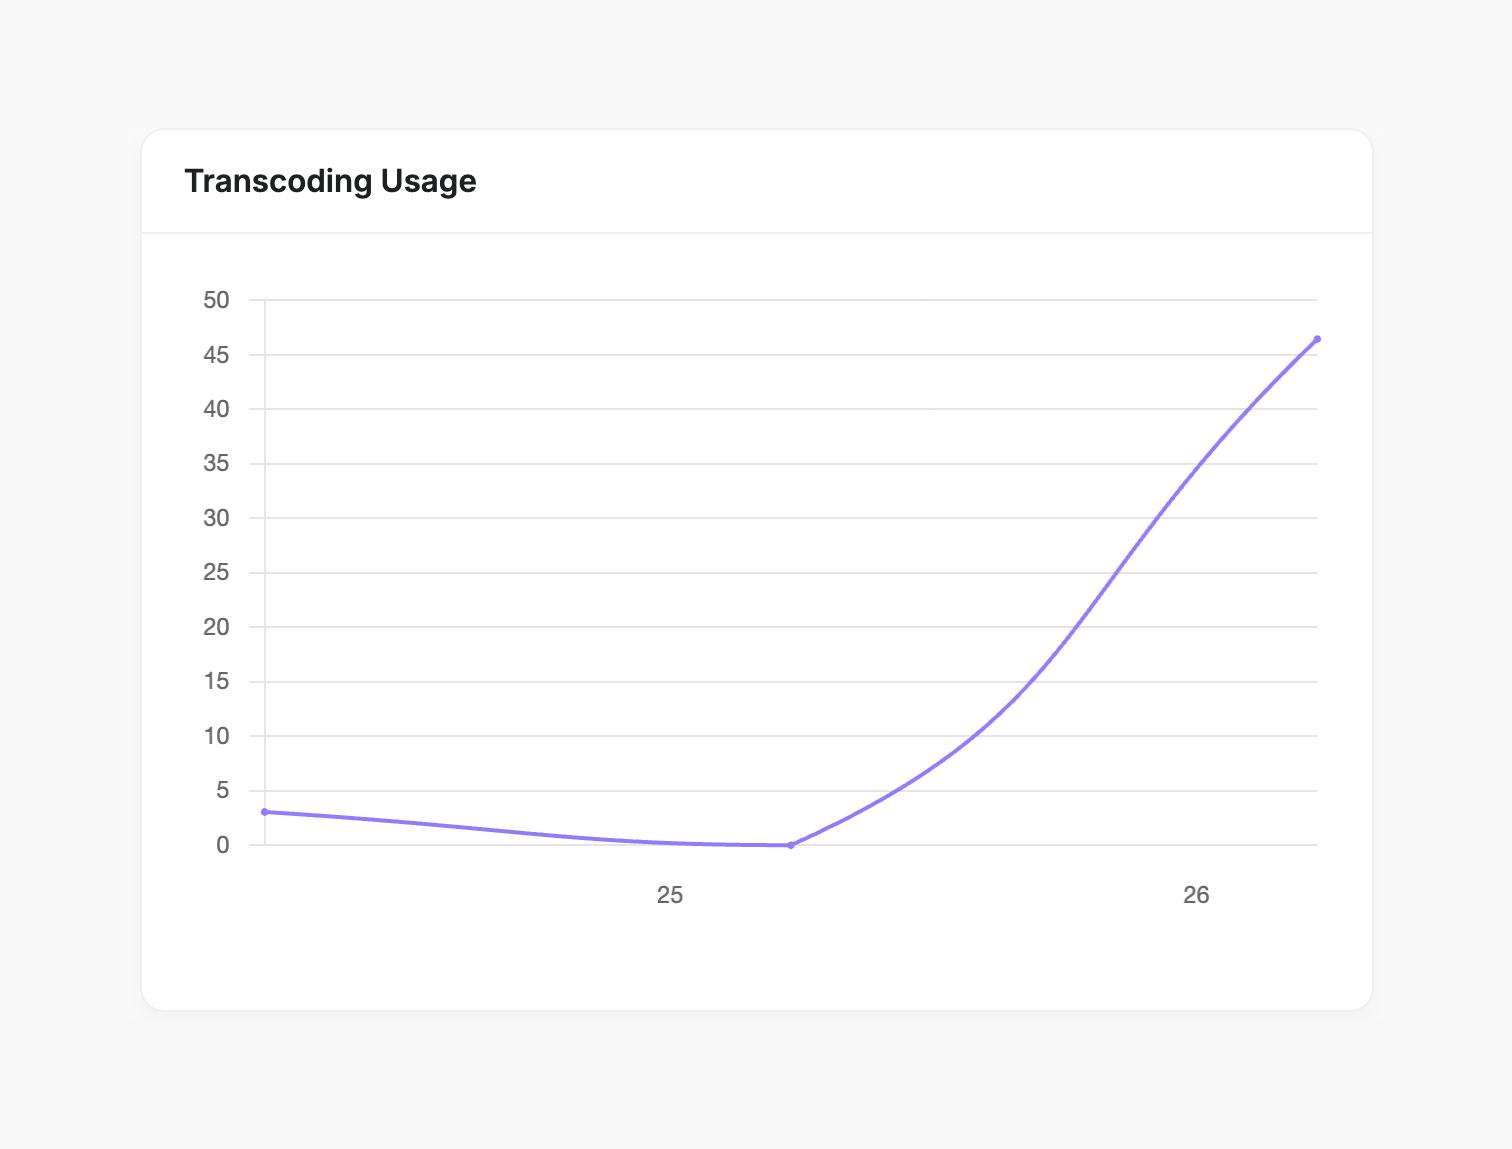Image resolution: width=1512 pixels, height=1149 pixels.
Task: Click the y-axis label 5
Action: click(223, 791)
